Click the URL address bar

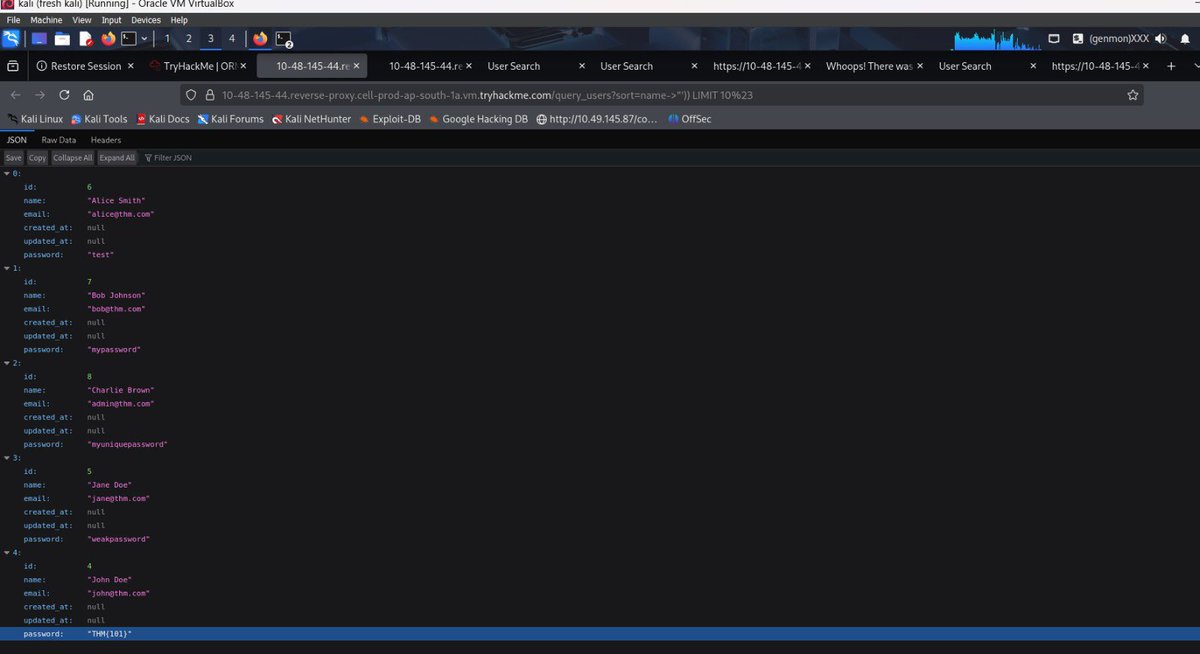coord(660,95)
